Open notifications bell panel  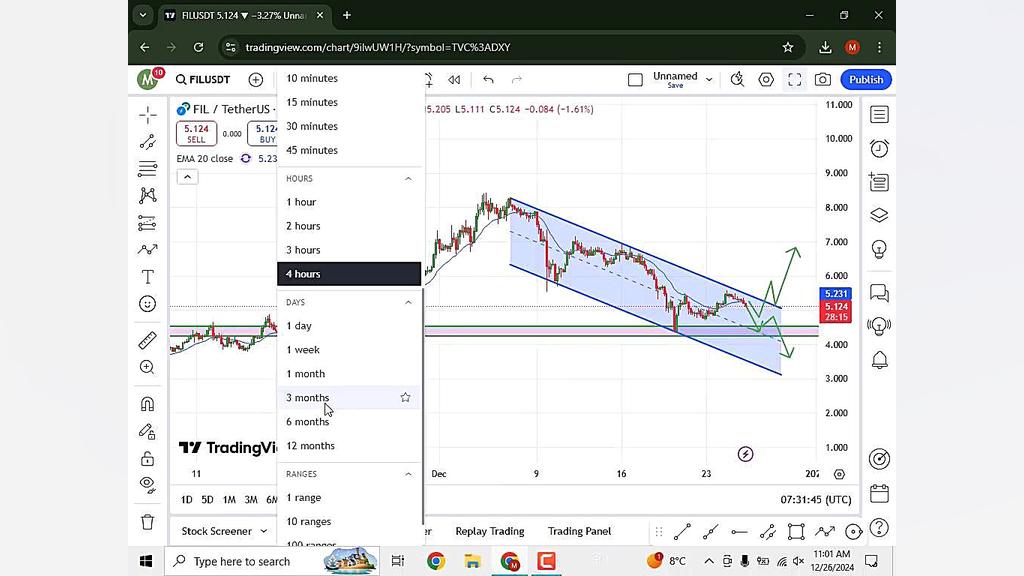click(x=879, y=360)
